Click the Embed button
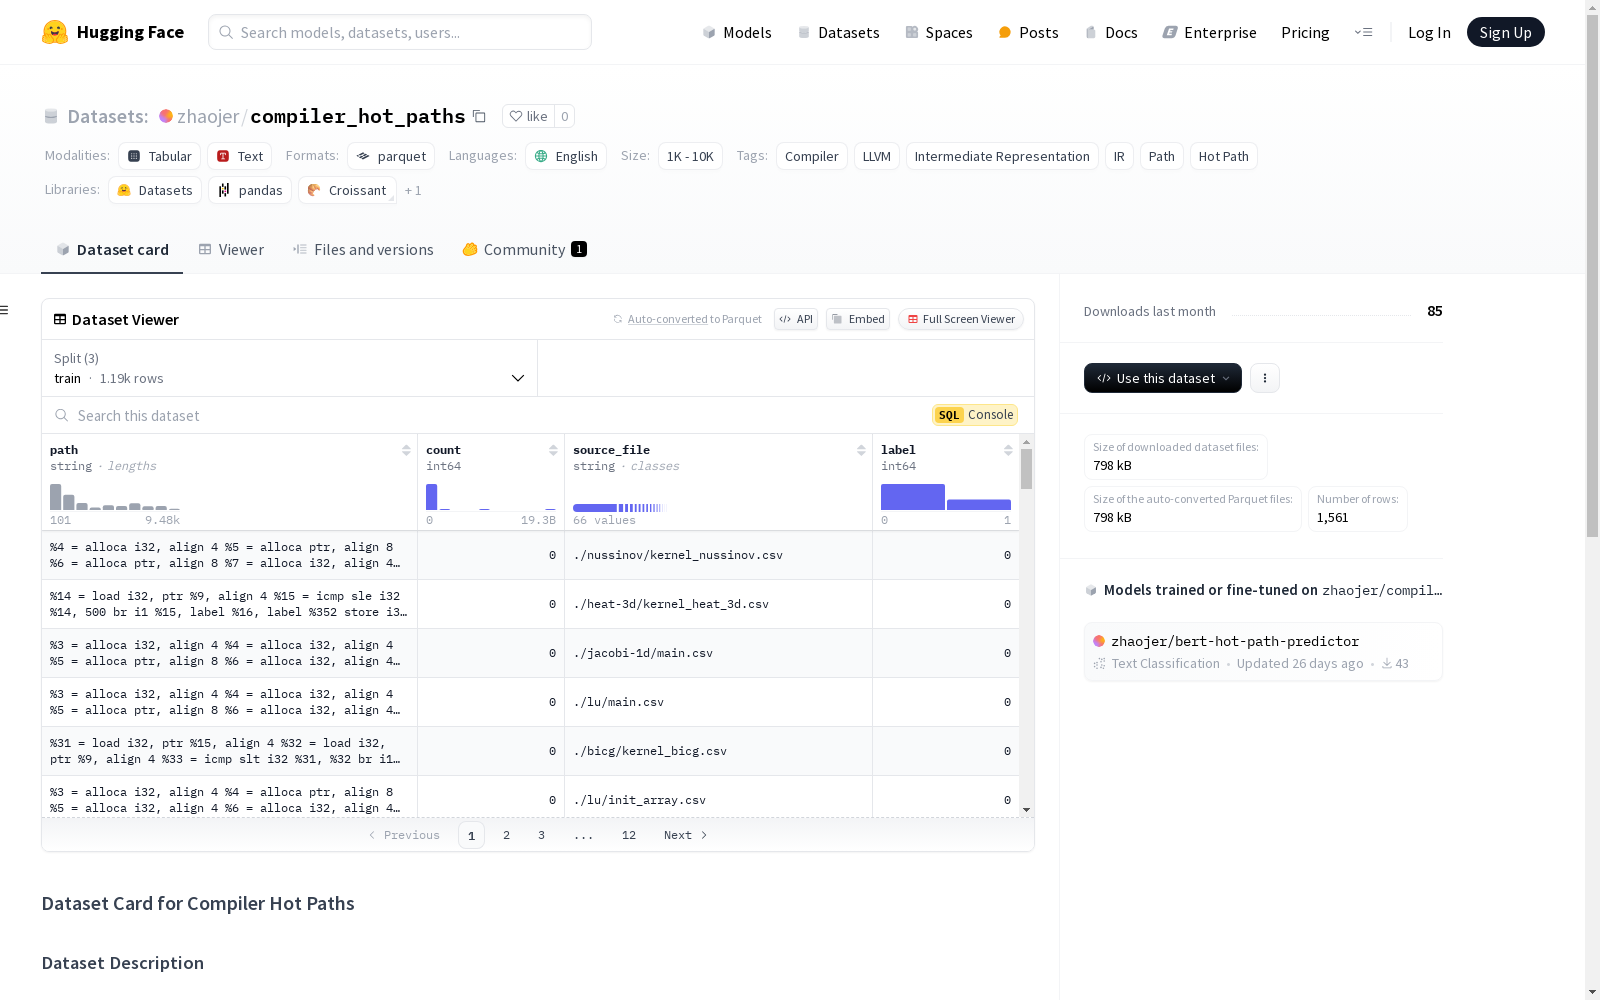Viewport: 1600px width, 1000px height. [858, 319]
